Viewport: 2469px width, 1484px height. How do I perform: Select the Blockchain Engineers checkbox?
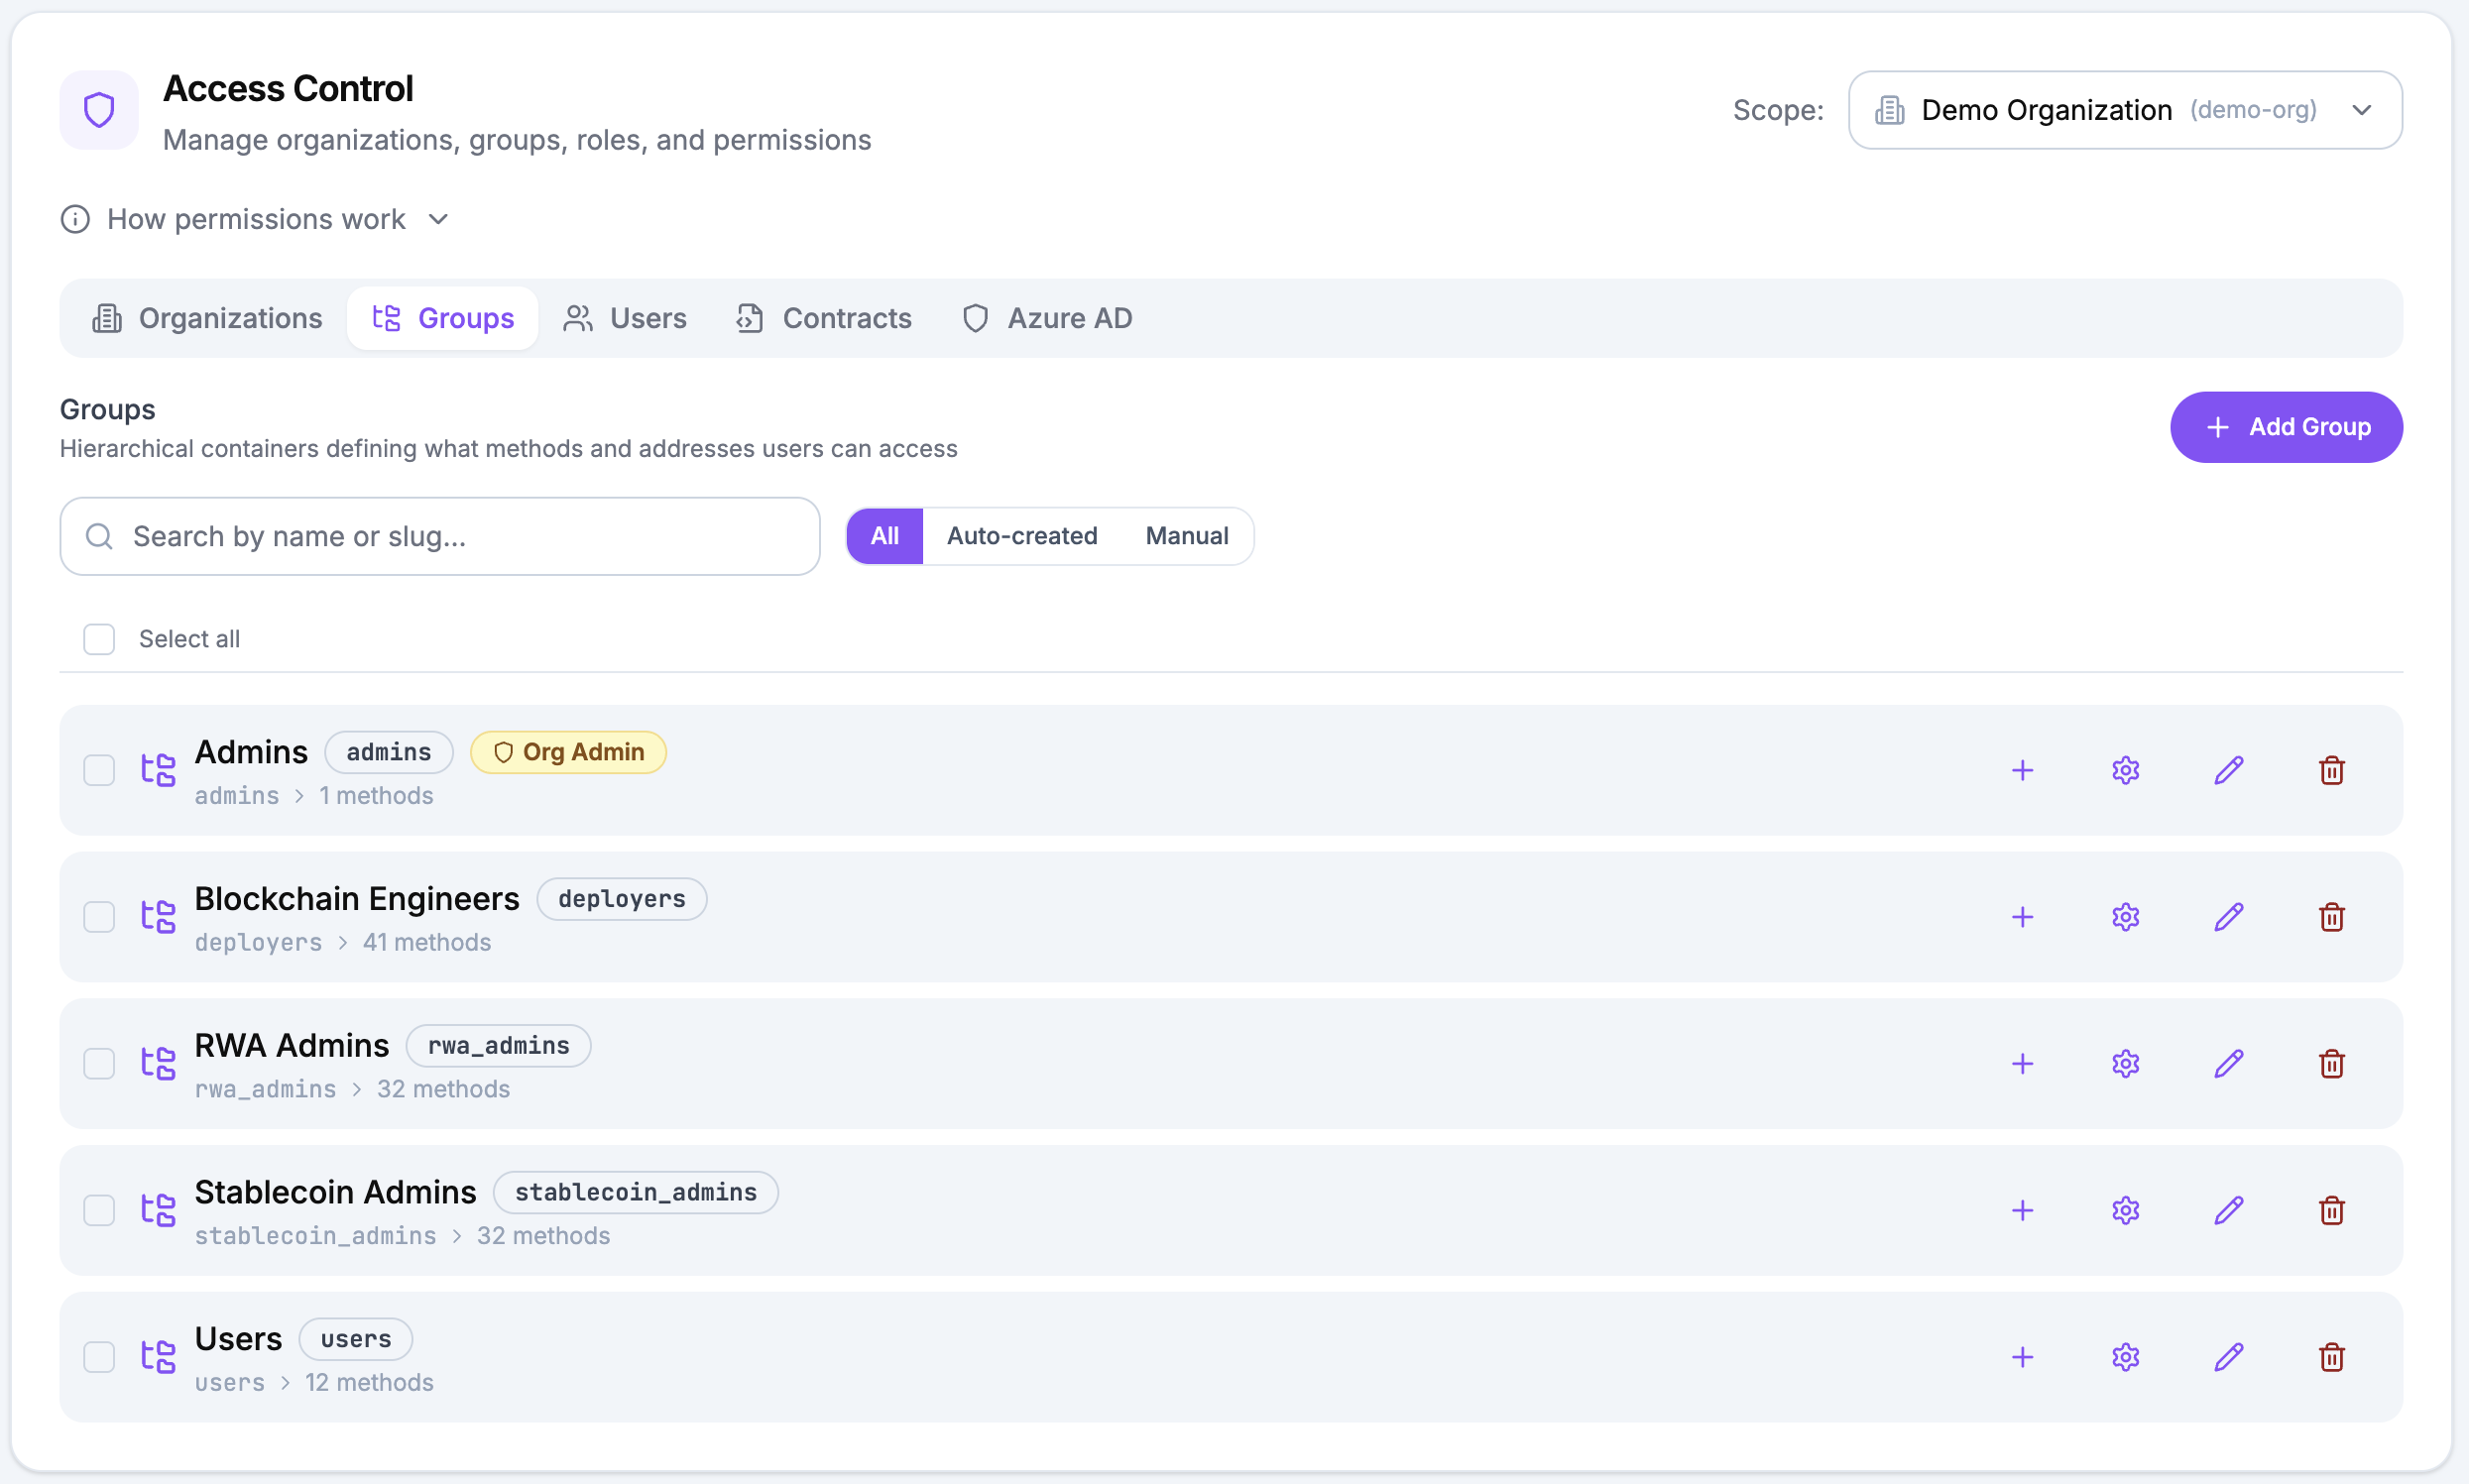pyautogui.click(x=99, y=916)
